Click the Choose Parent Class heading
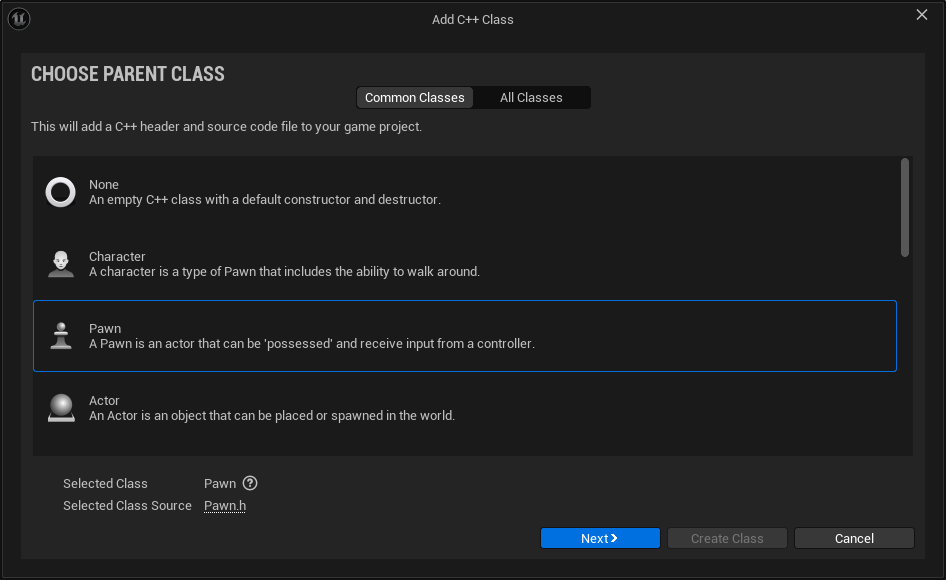946x580 pixels. (x=128, y=75)
